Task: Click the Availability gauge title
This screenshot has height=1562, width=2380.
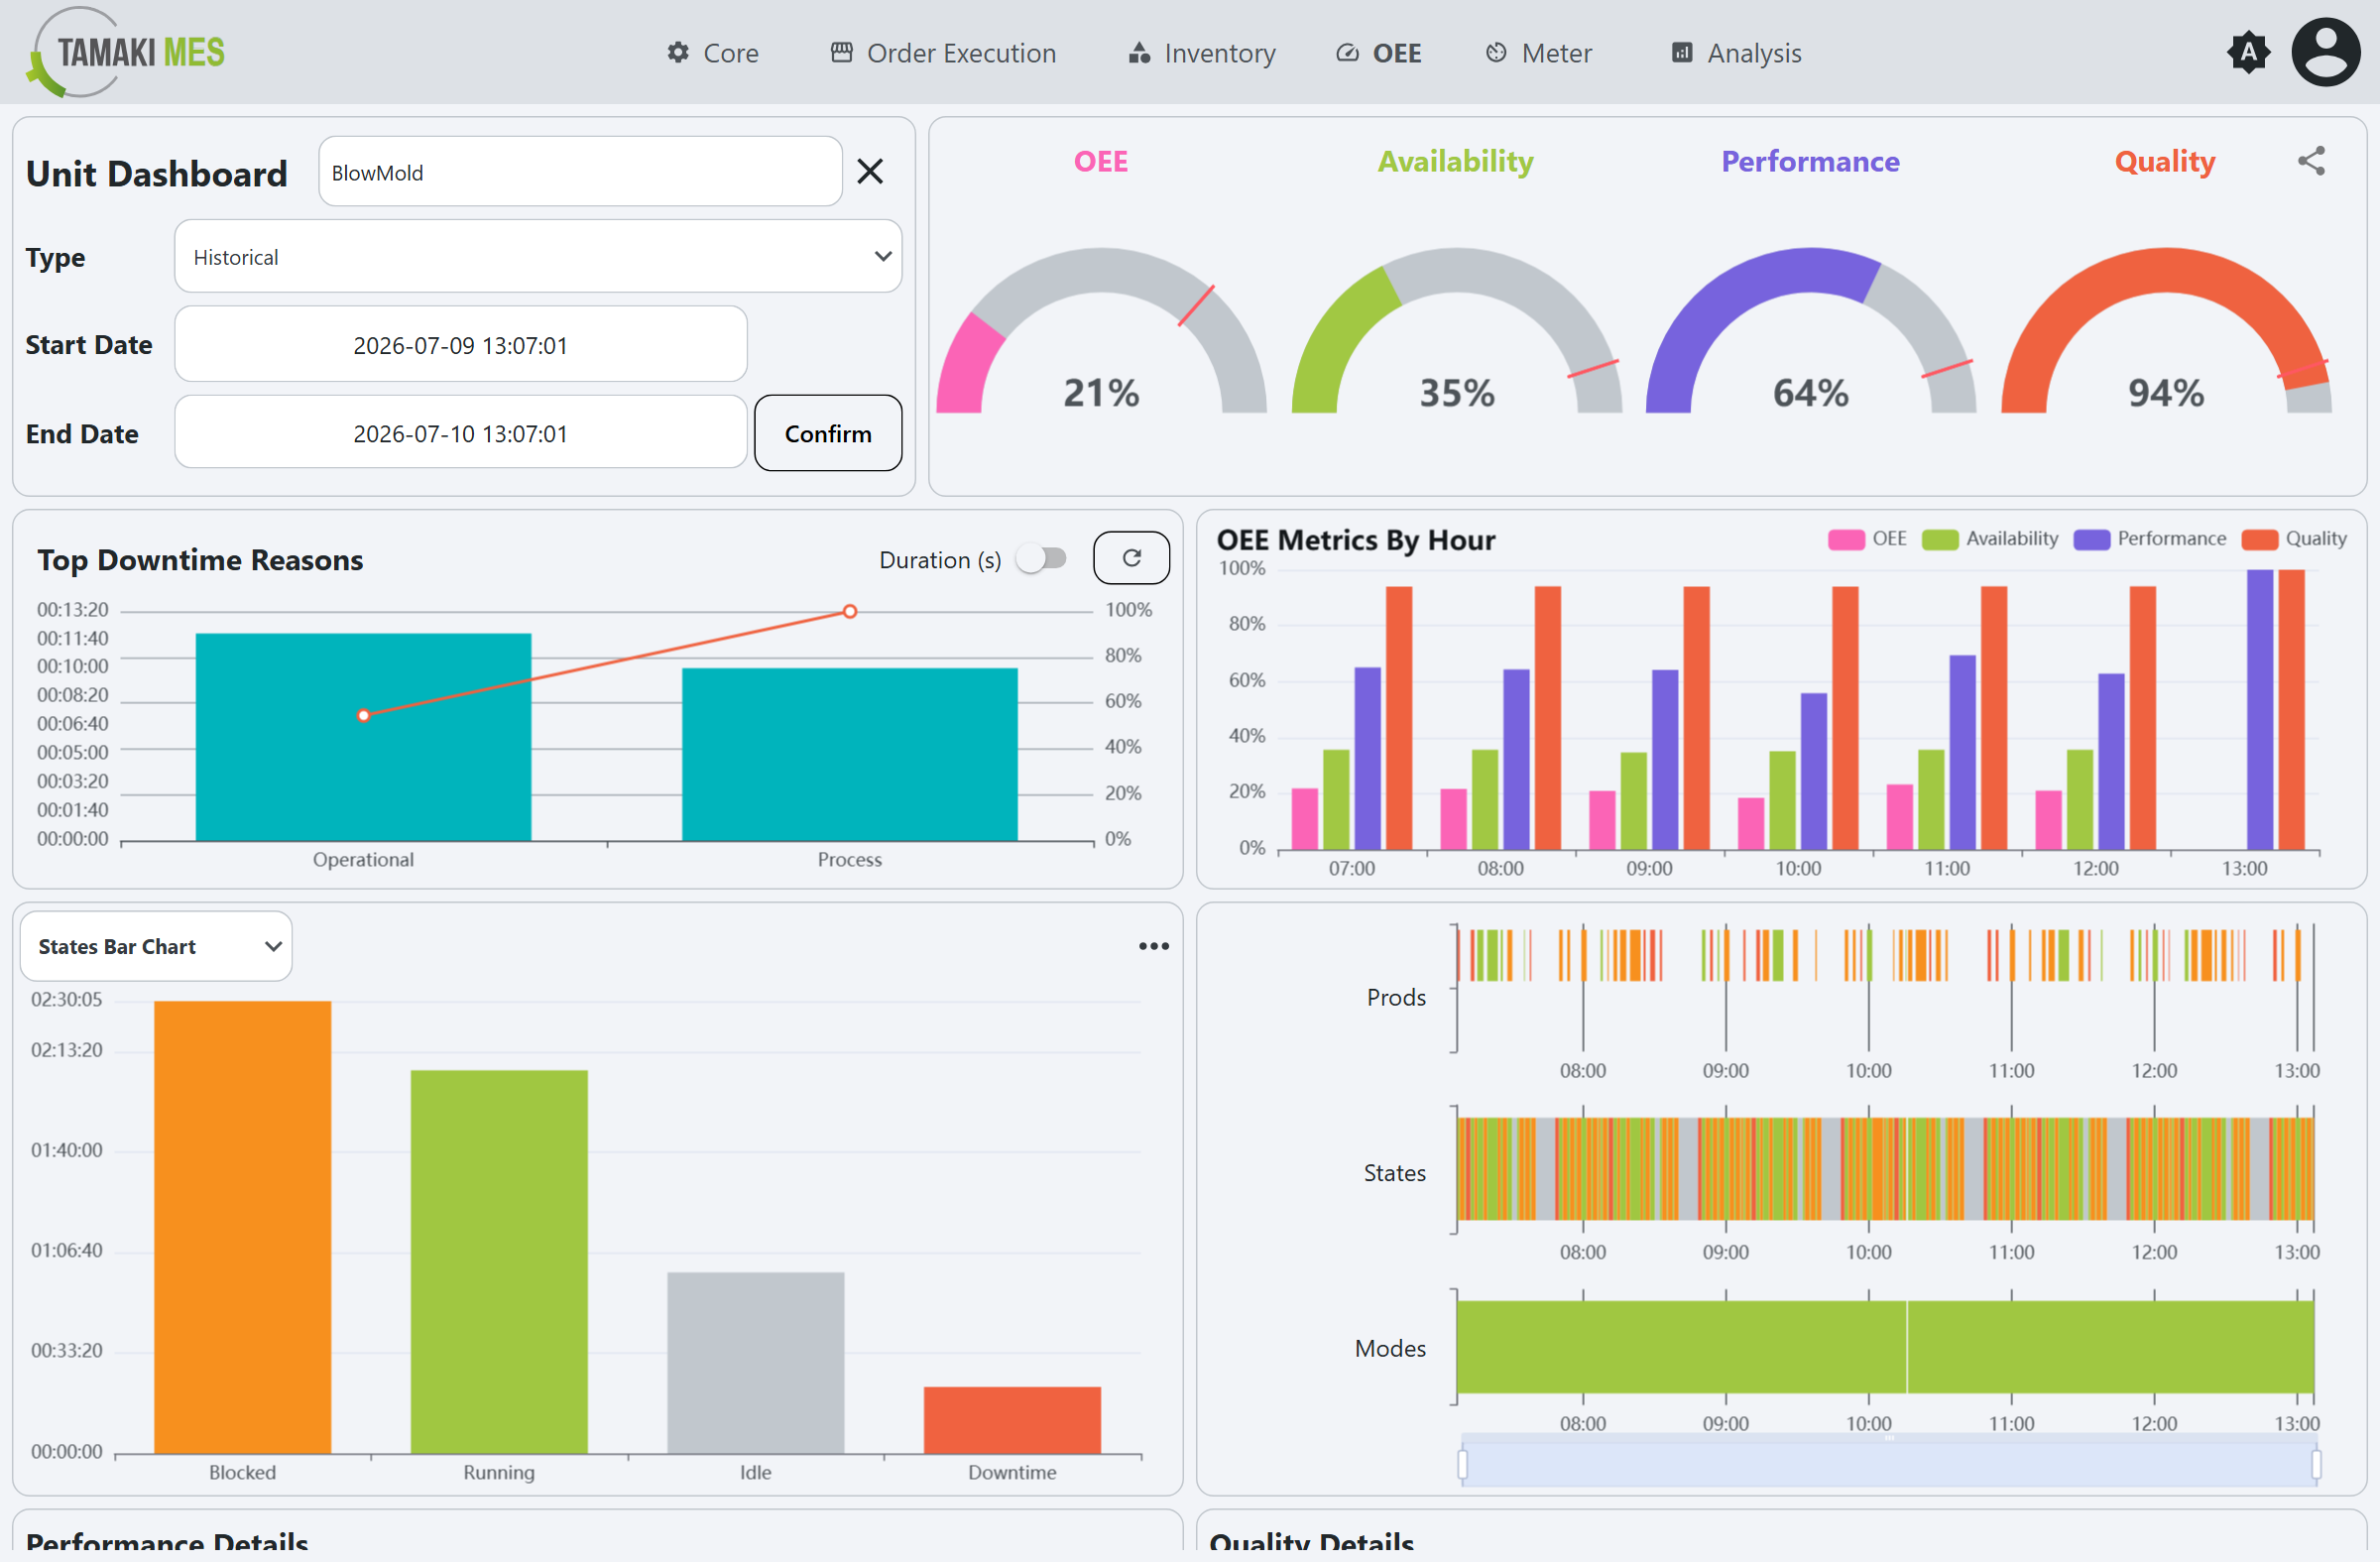Action: point(1455,161)
